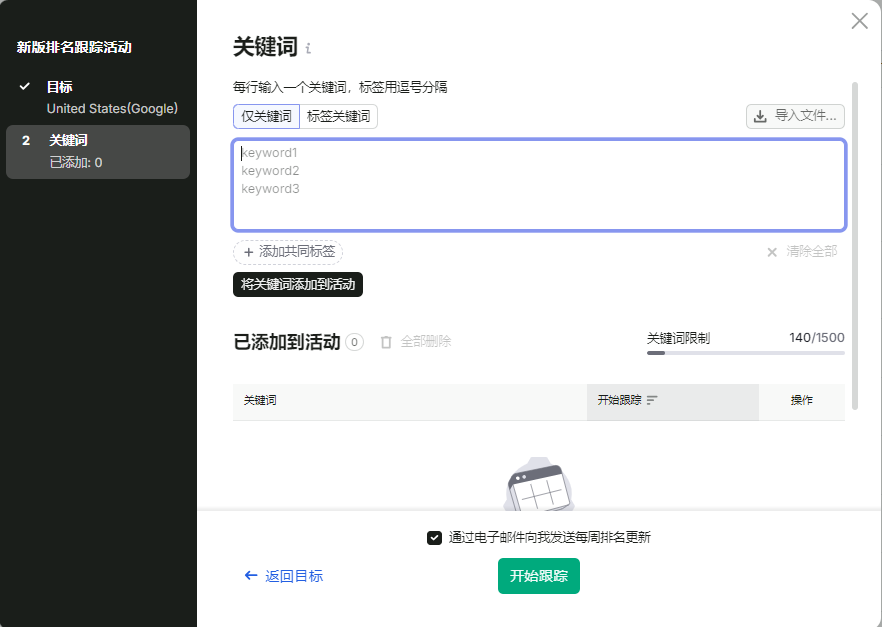882x627 pixels.
Task: Click the added keywords count badge 0
Action: pyautogui.click(x=354, y=342)
